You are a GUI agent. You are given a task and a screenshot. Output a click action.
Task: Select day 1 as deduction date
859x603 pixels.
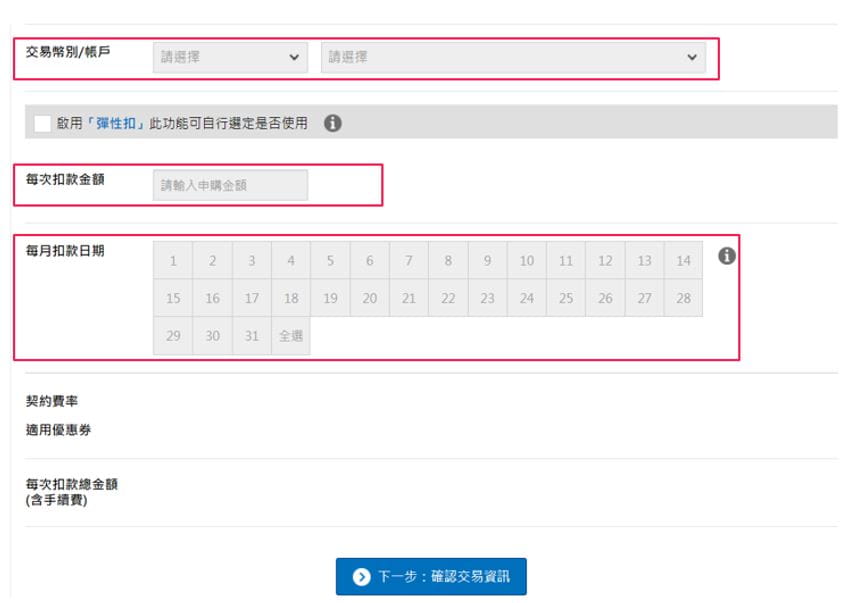point(173,261)
